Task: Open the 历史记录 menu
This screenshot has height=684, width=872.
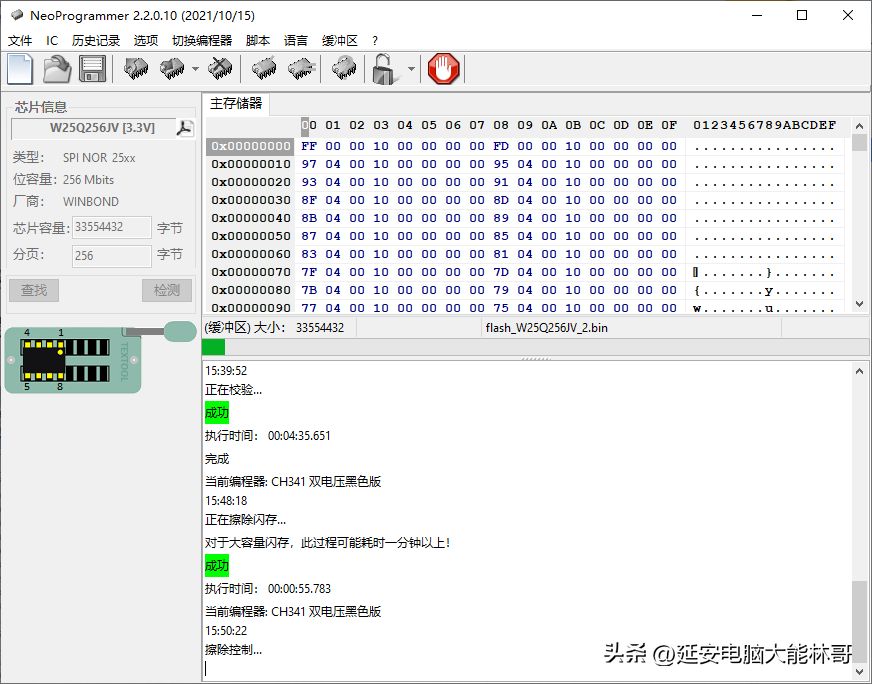Action: click(96, 41)
